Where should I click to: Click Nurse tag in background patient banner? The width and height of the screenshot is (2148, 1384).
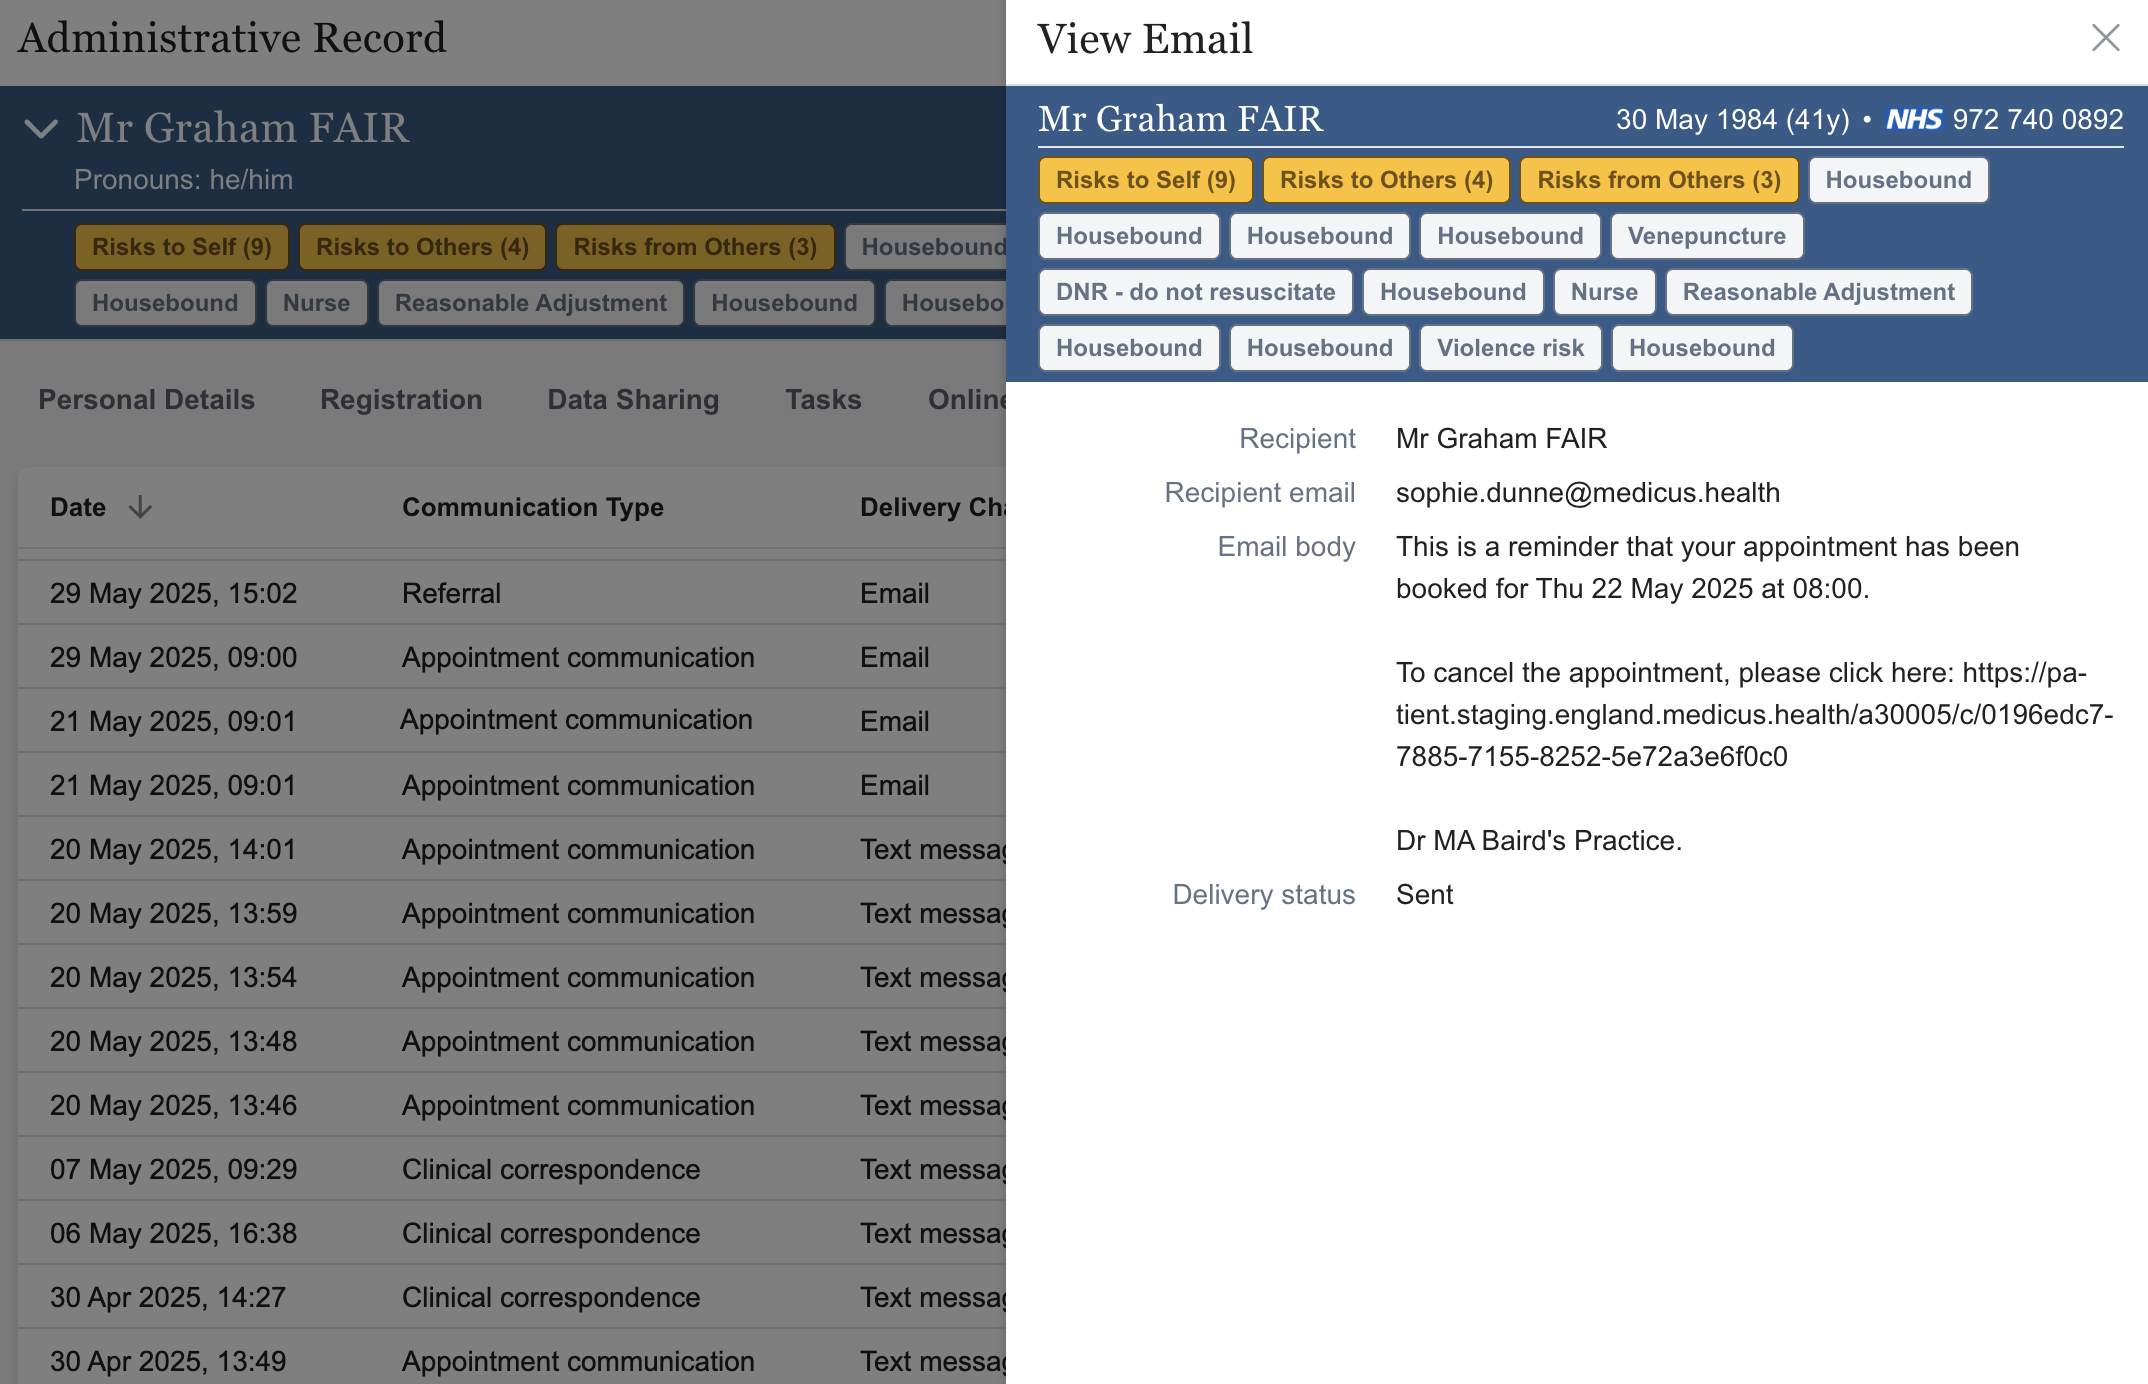point(316,303)
